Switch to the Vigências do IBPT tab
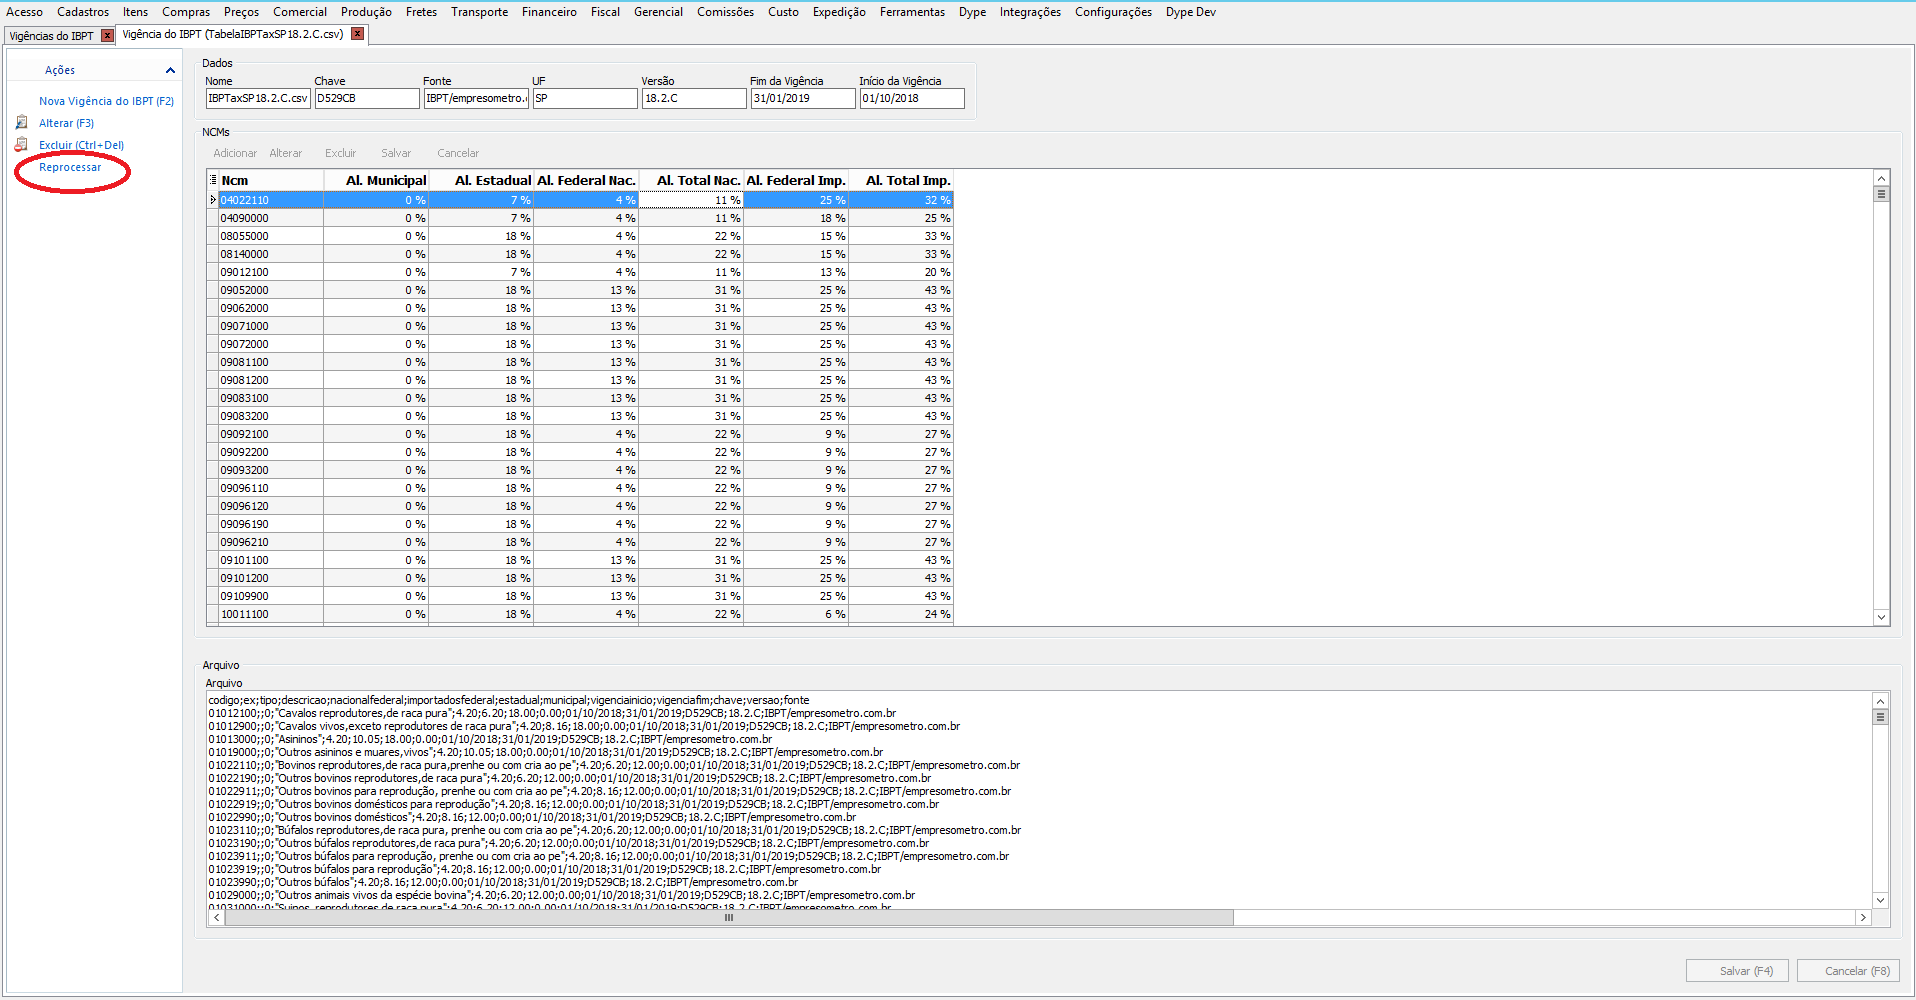 tap(51, 36)
